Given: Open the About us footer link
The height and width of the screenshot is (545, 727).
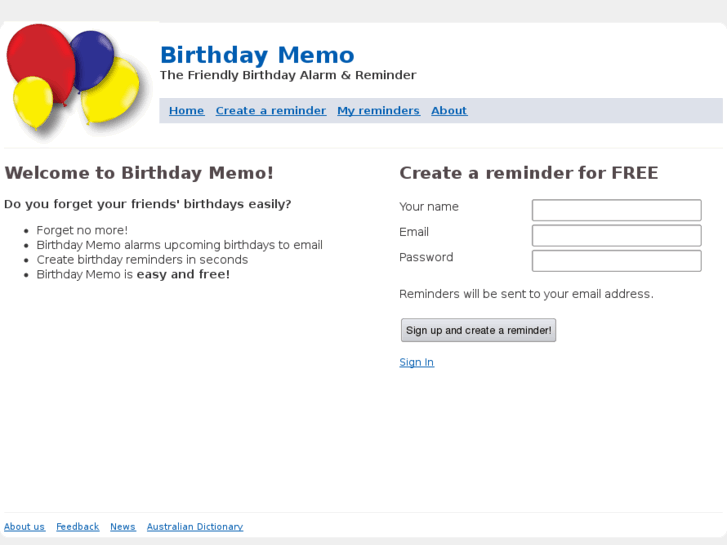Looking at the screenshot, I should pyautogui.click(x=24, y=527).
